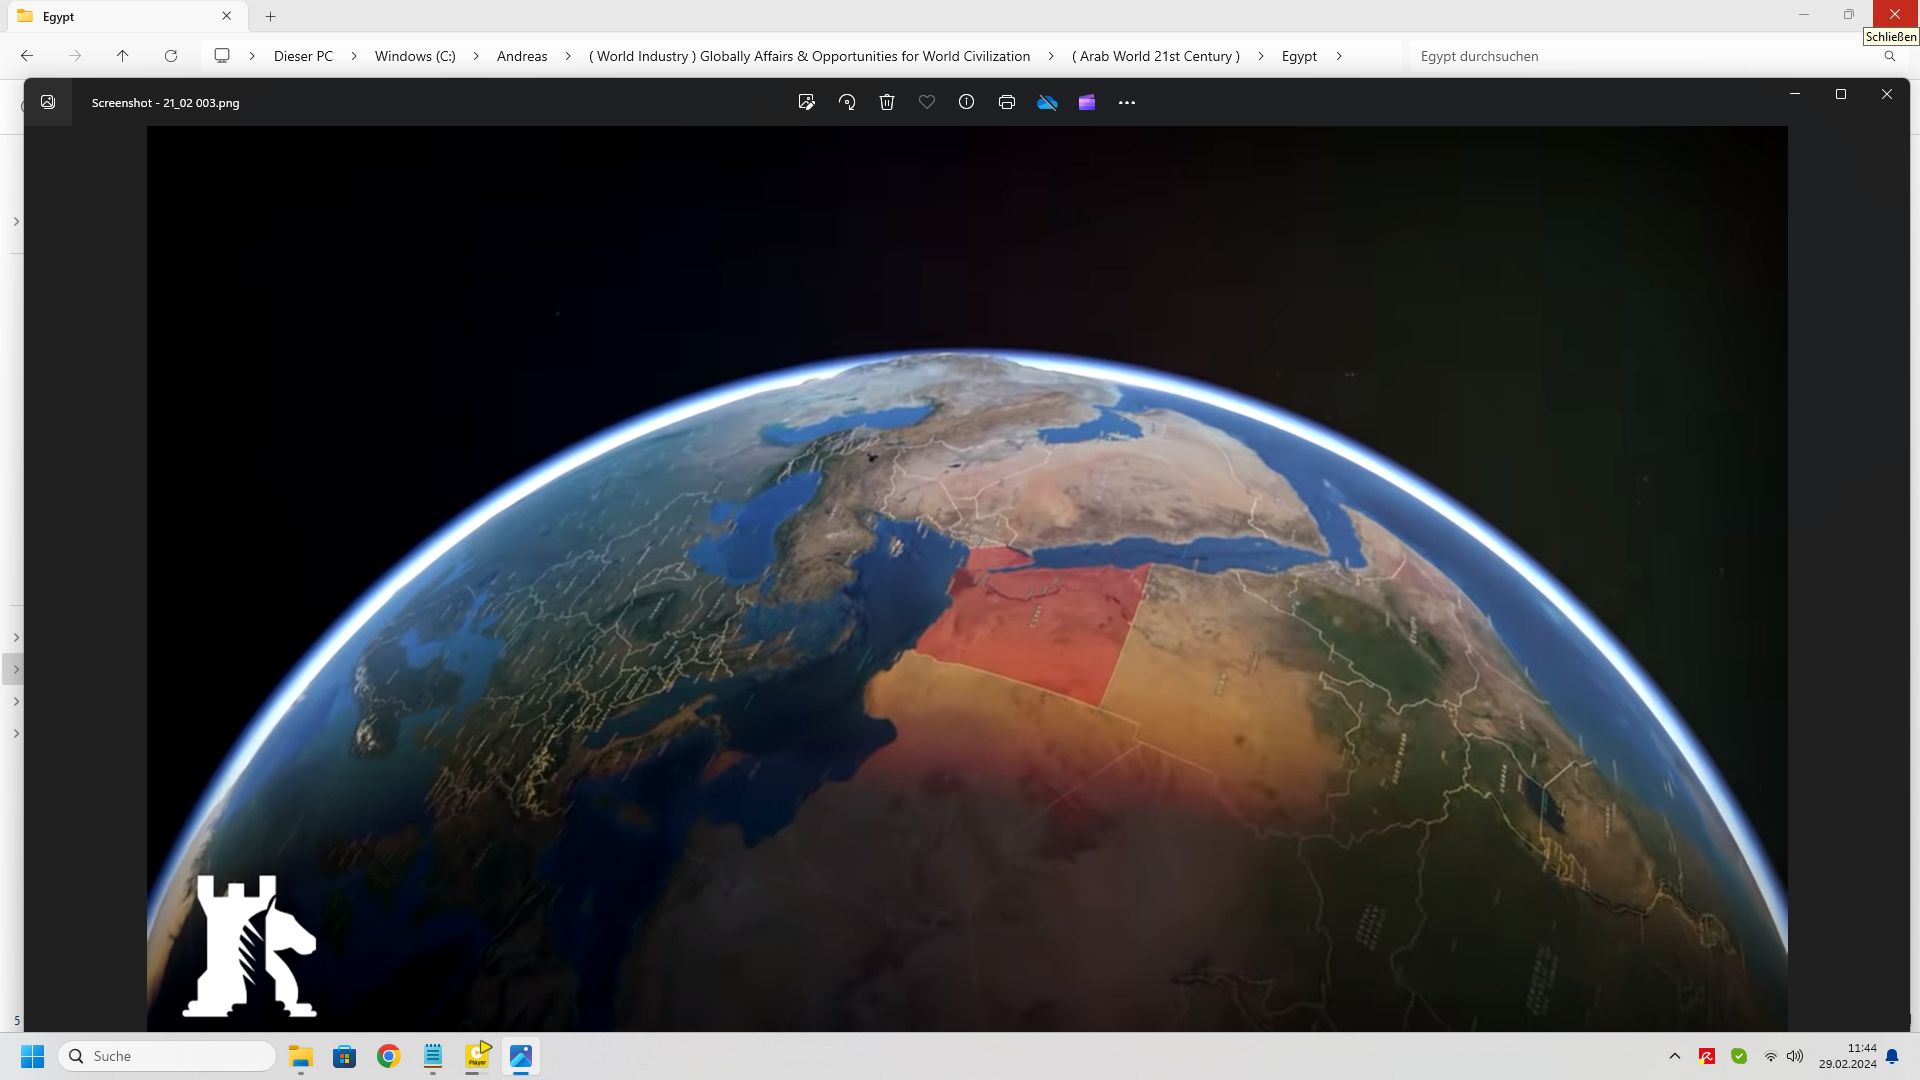Open Windows (C:) breadcrumb
The height and width of the screenshot is (1080, 1920).
415,56
